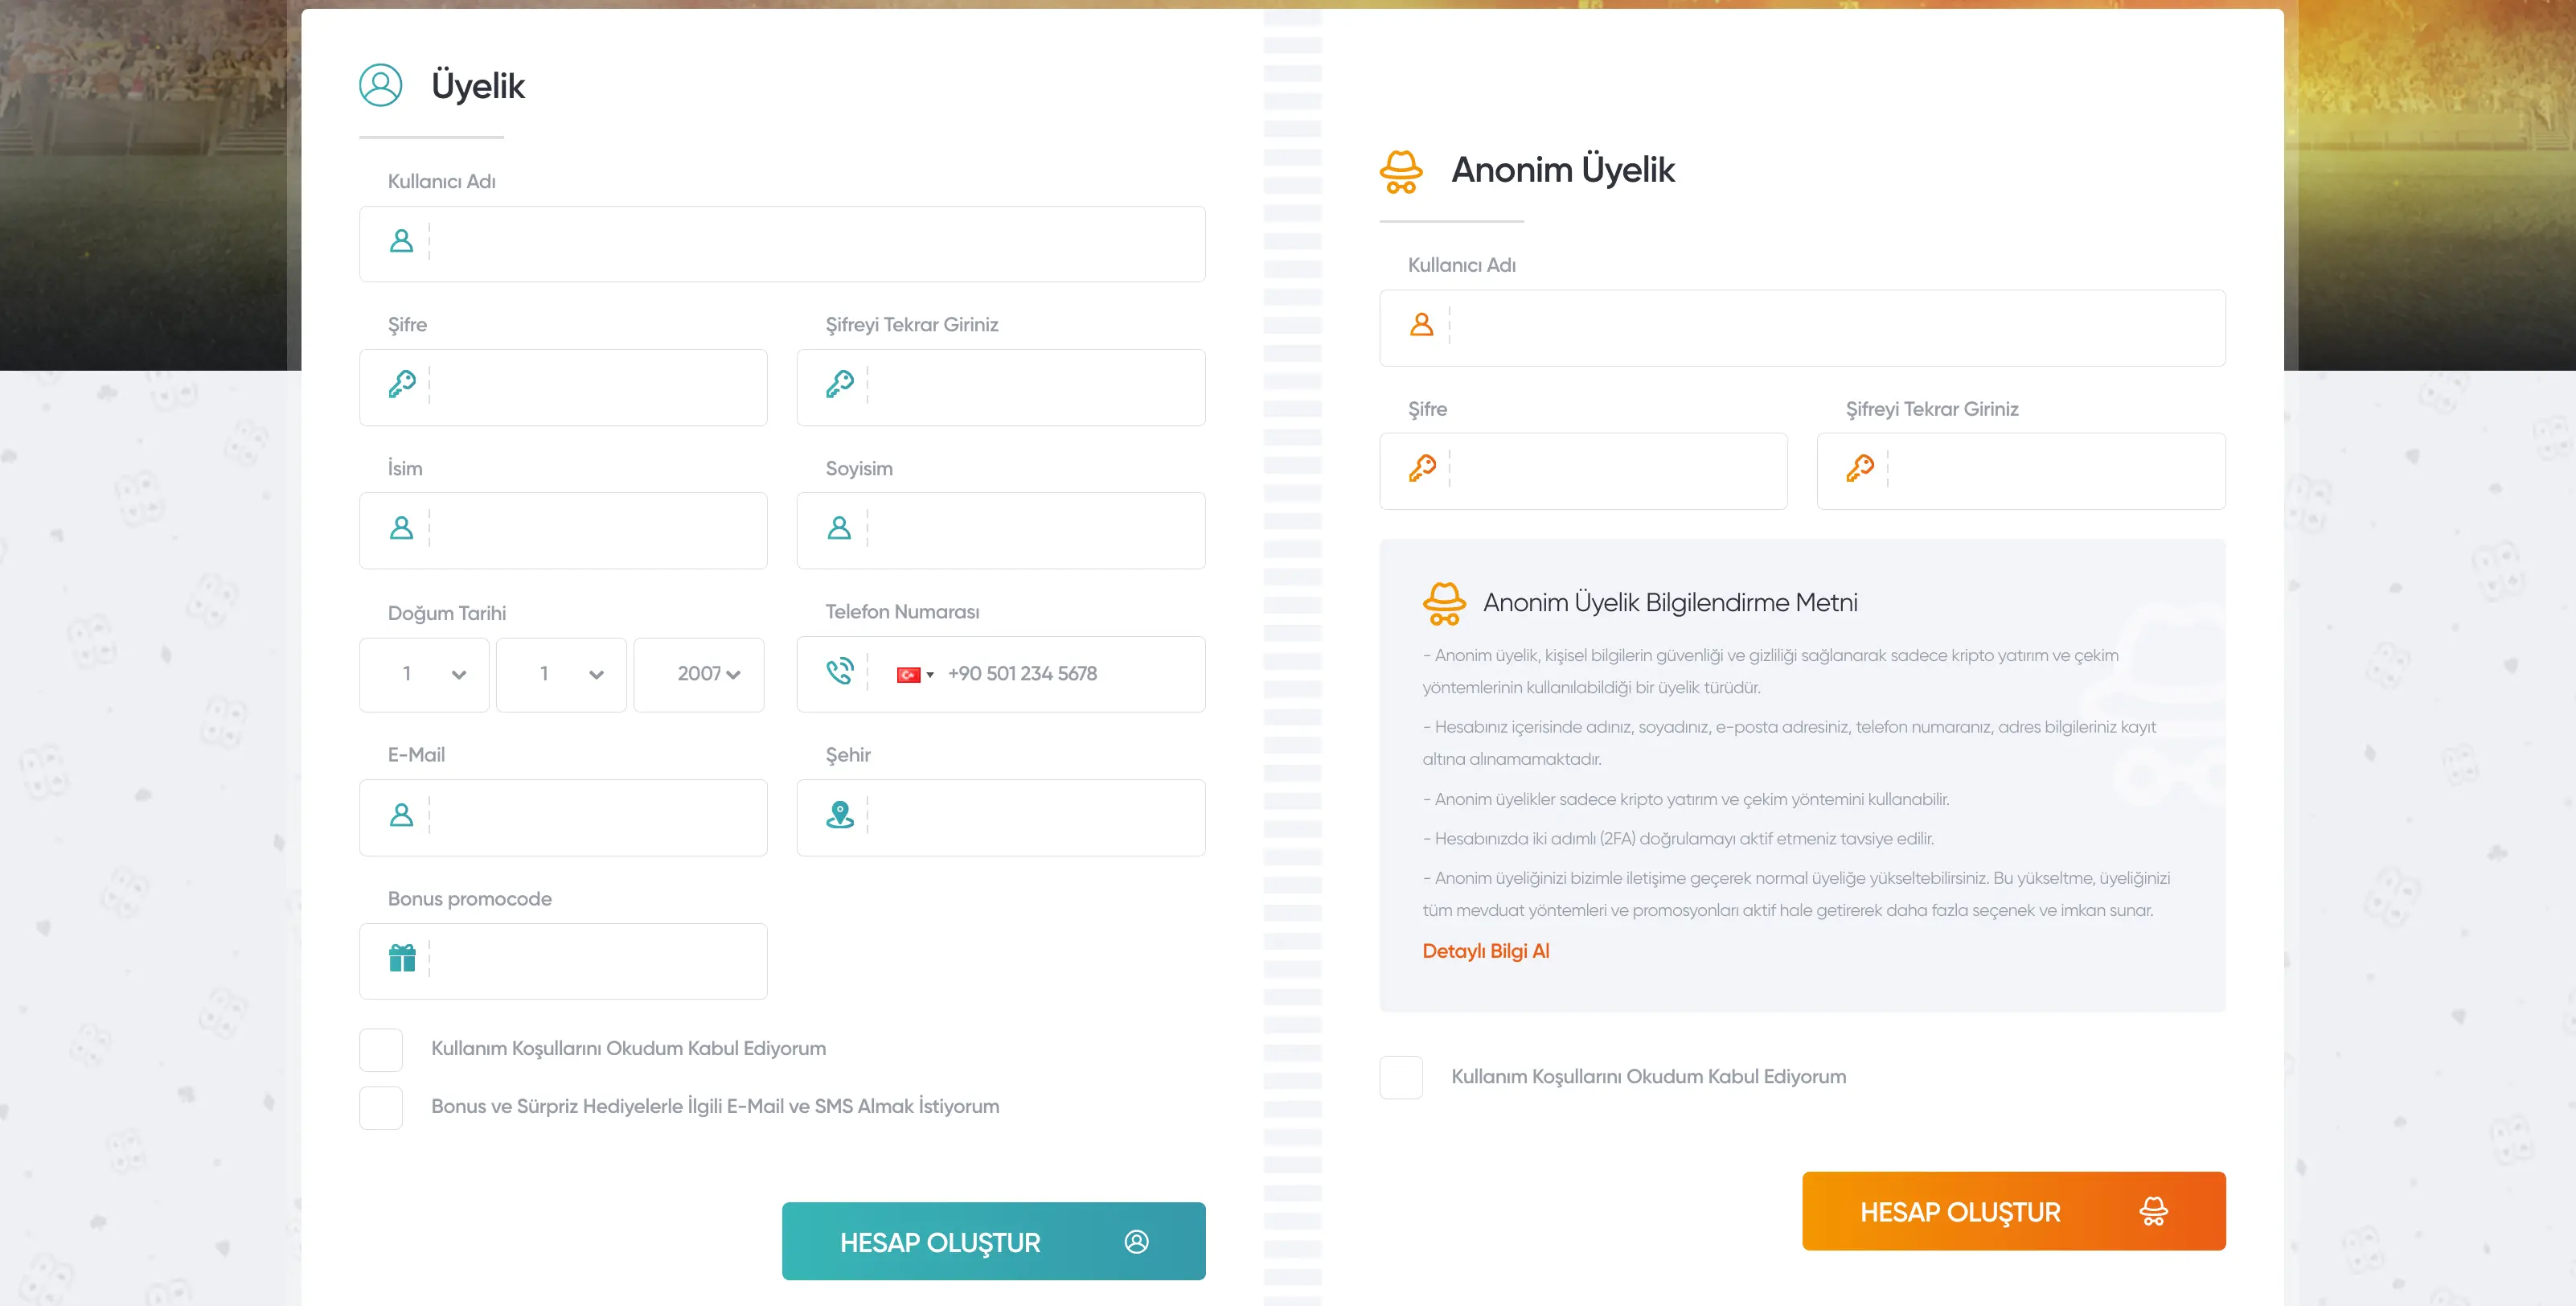Click the orange key icon in anonymous Şifre field

pos(1422,469)
